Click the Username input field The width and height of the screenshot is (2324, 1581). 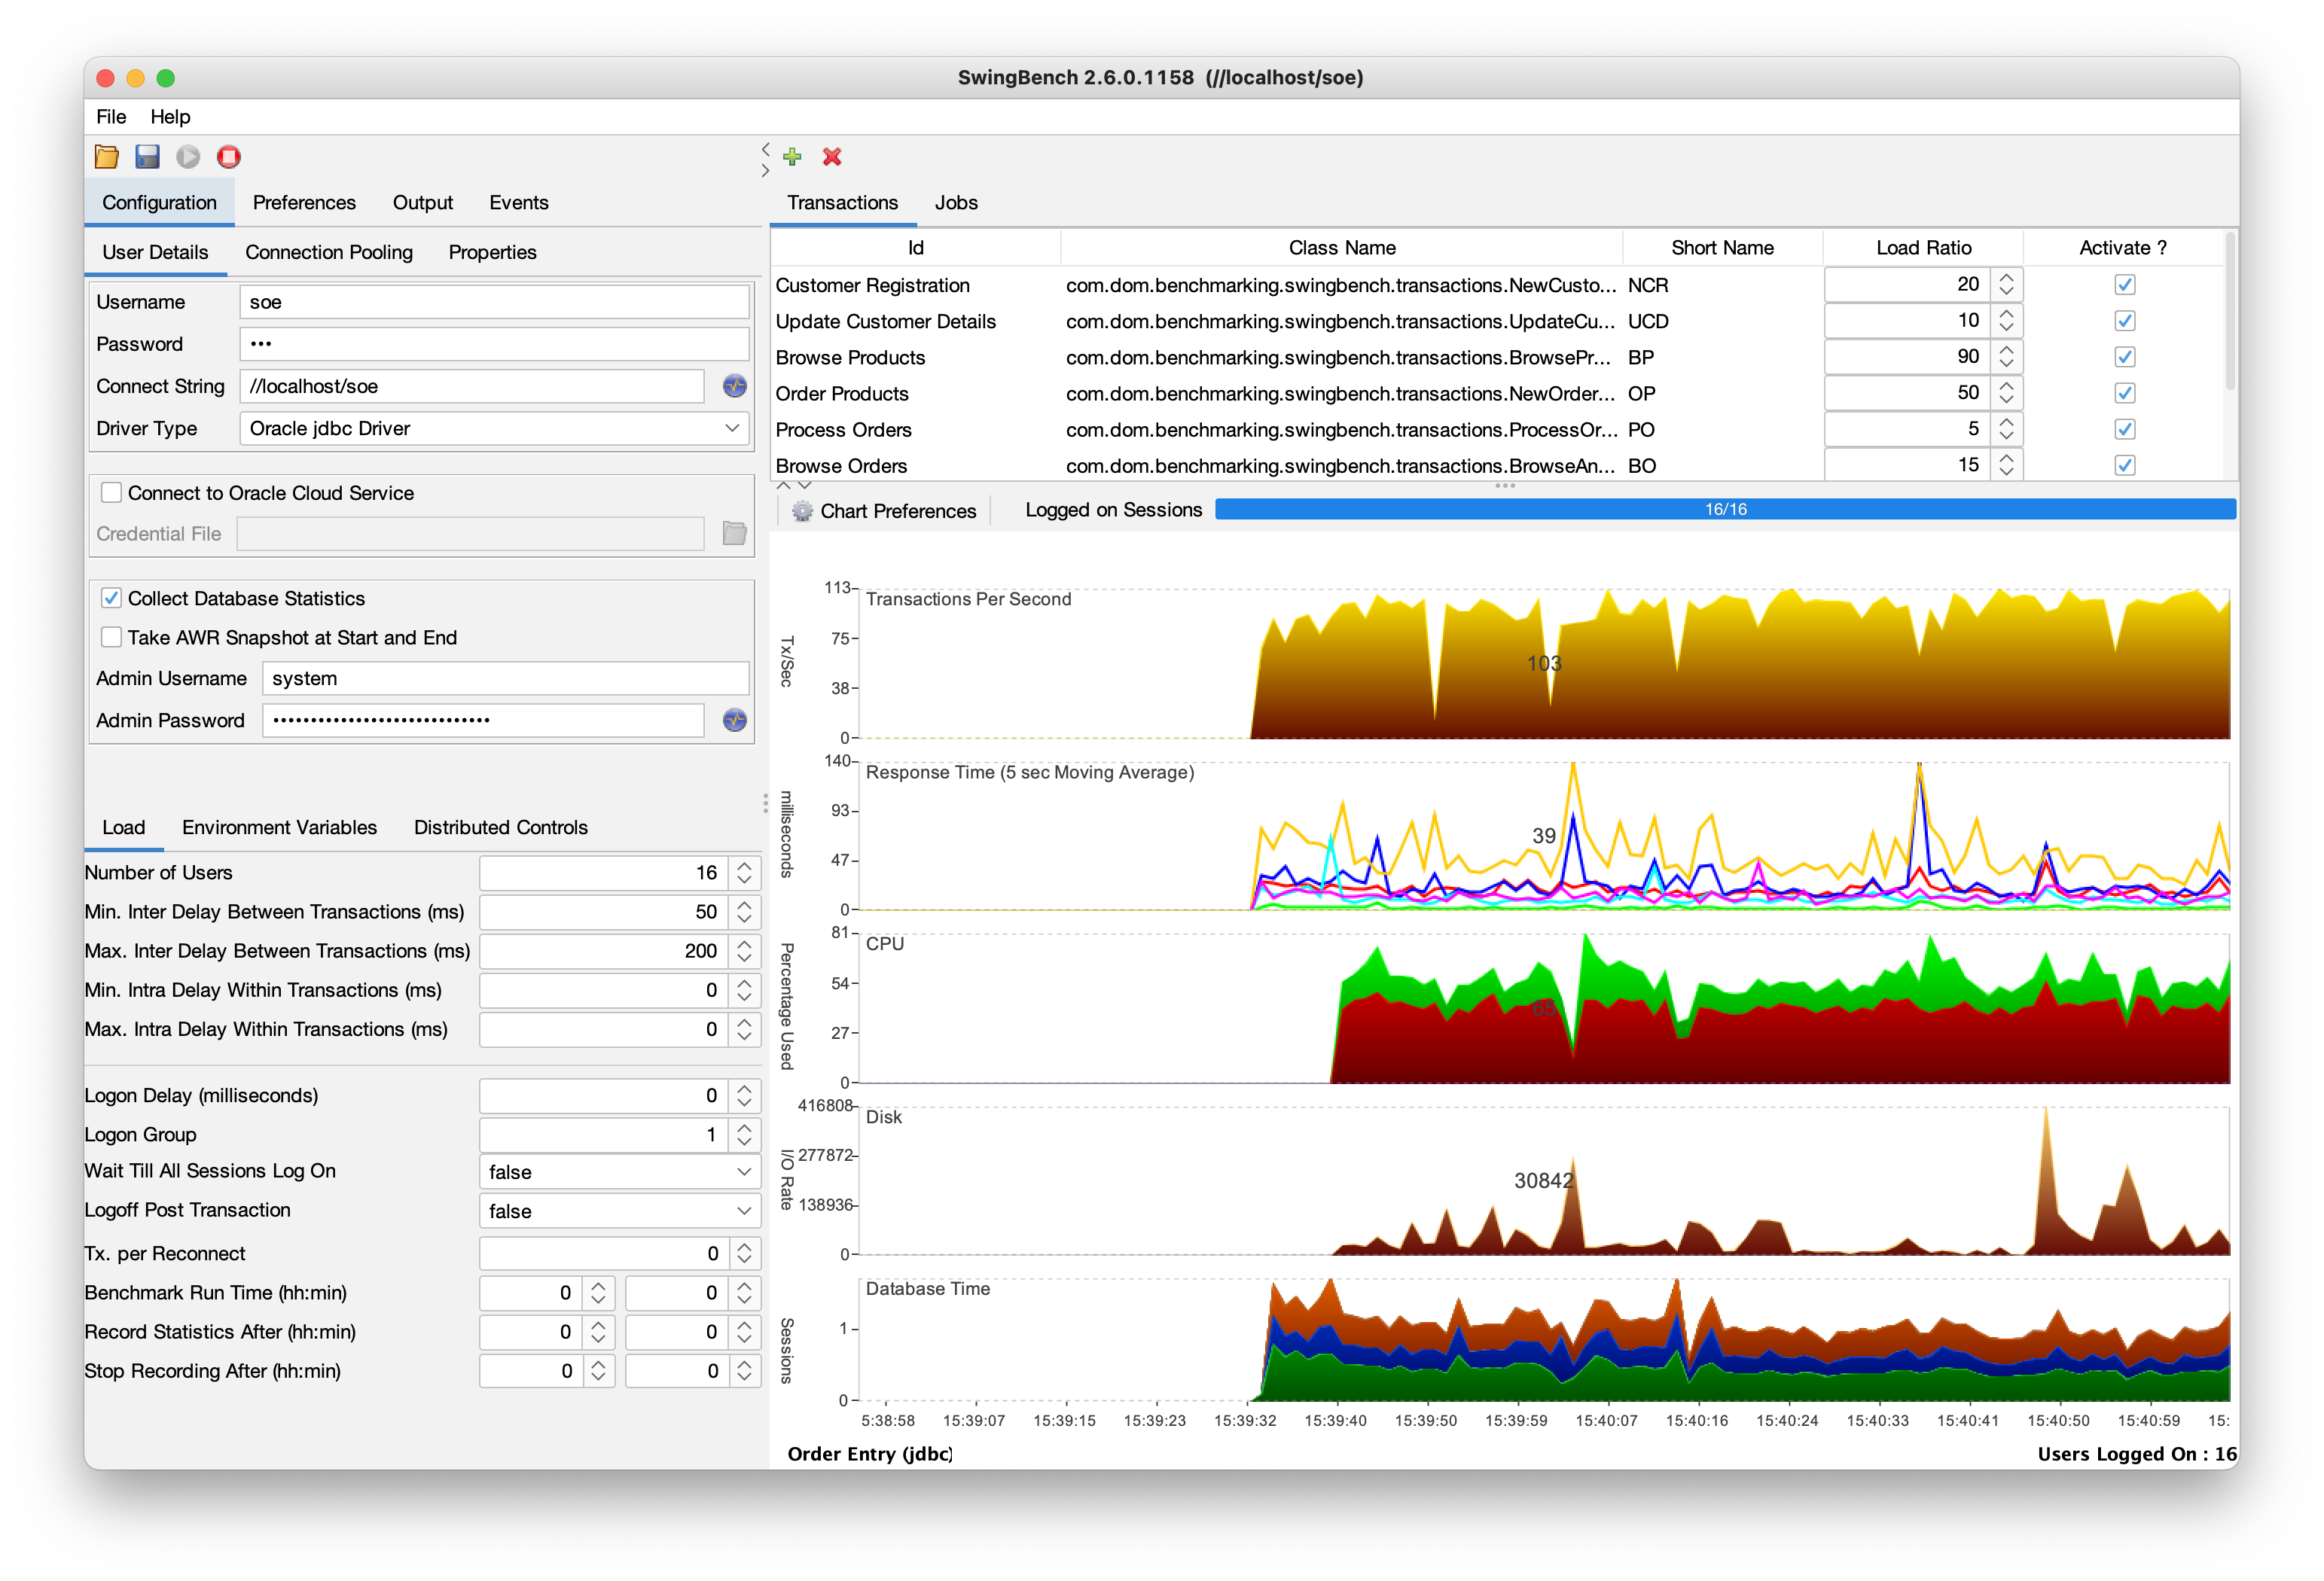[x=494, y=302]
